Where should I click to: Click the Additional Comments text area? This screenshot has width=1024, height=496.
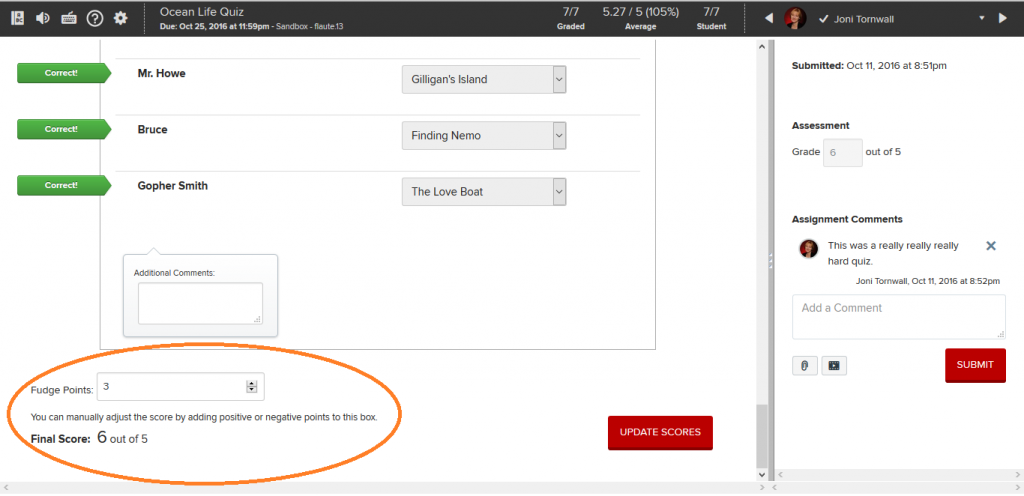[200, 303]
